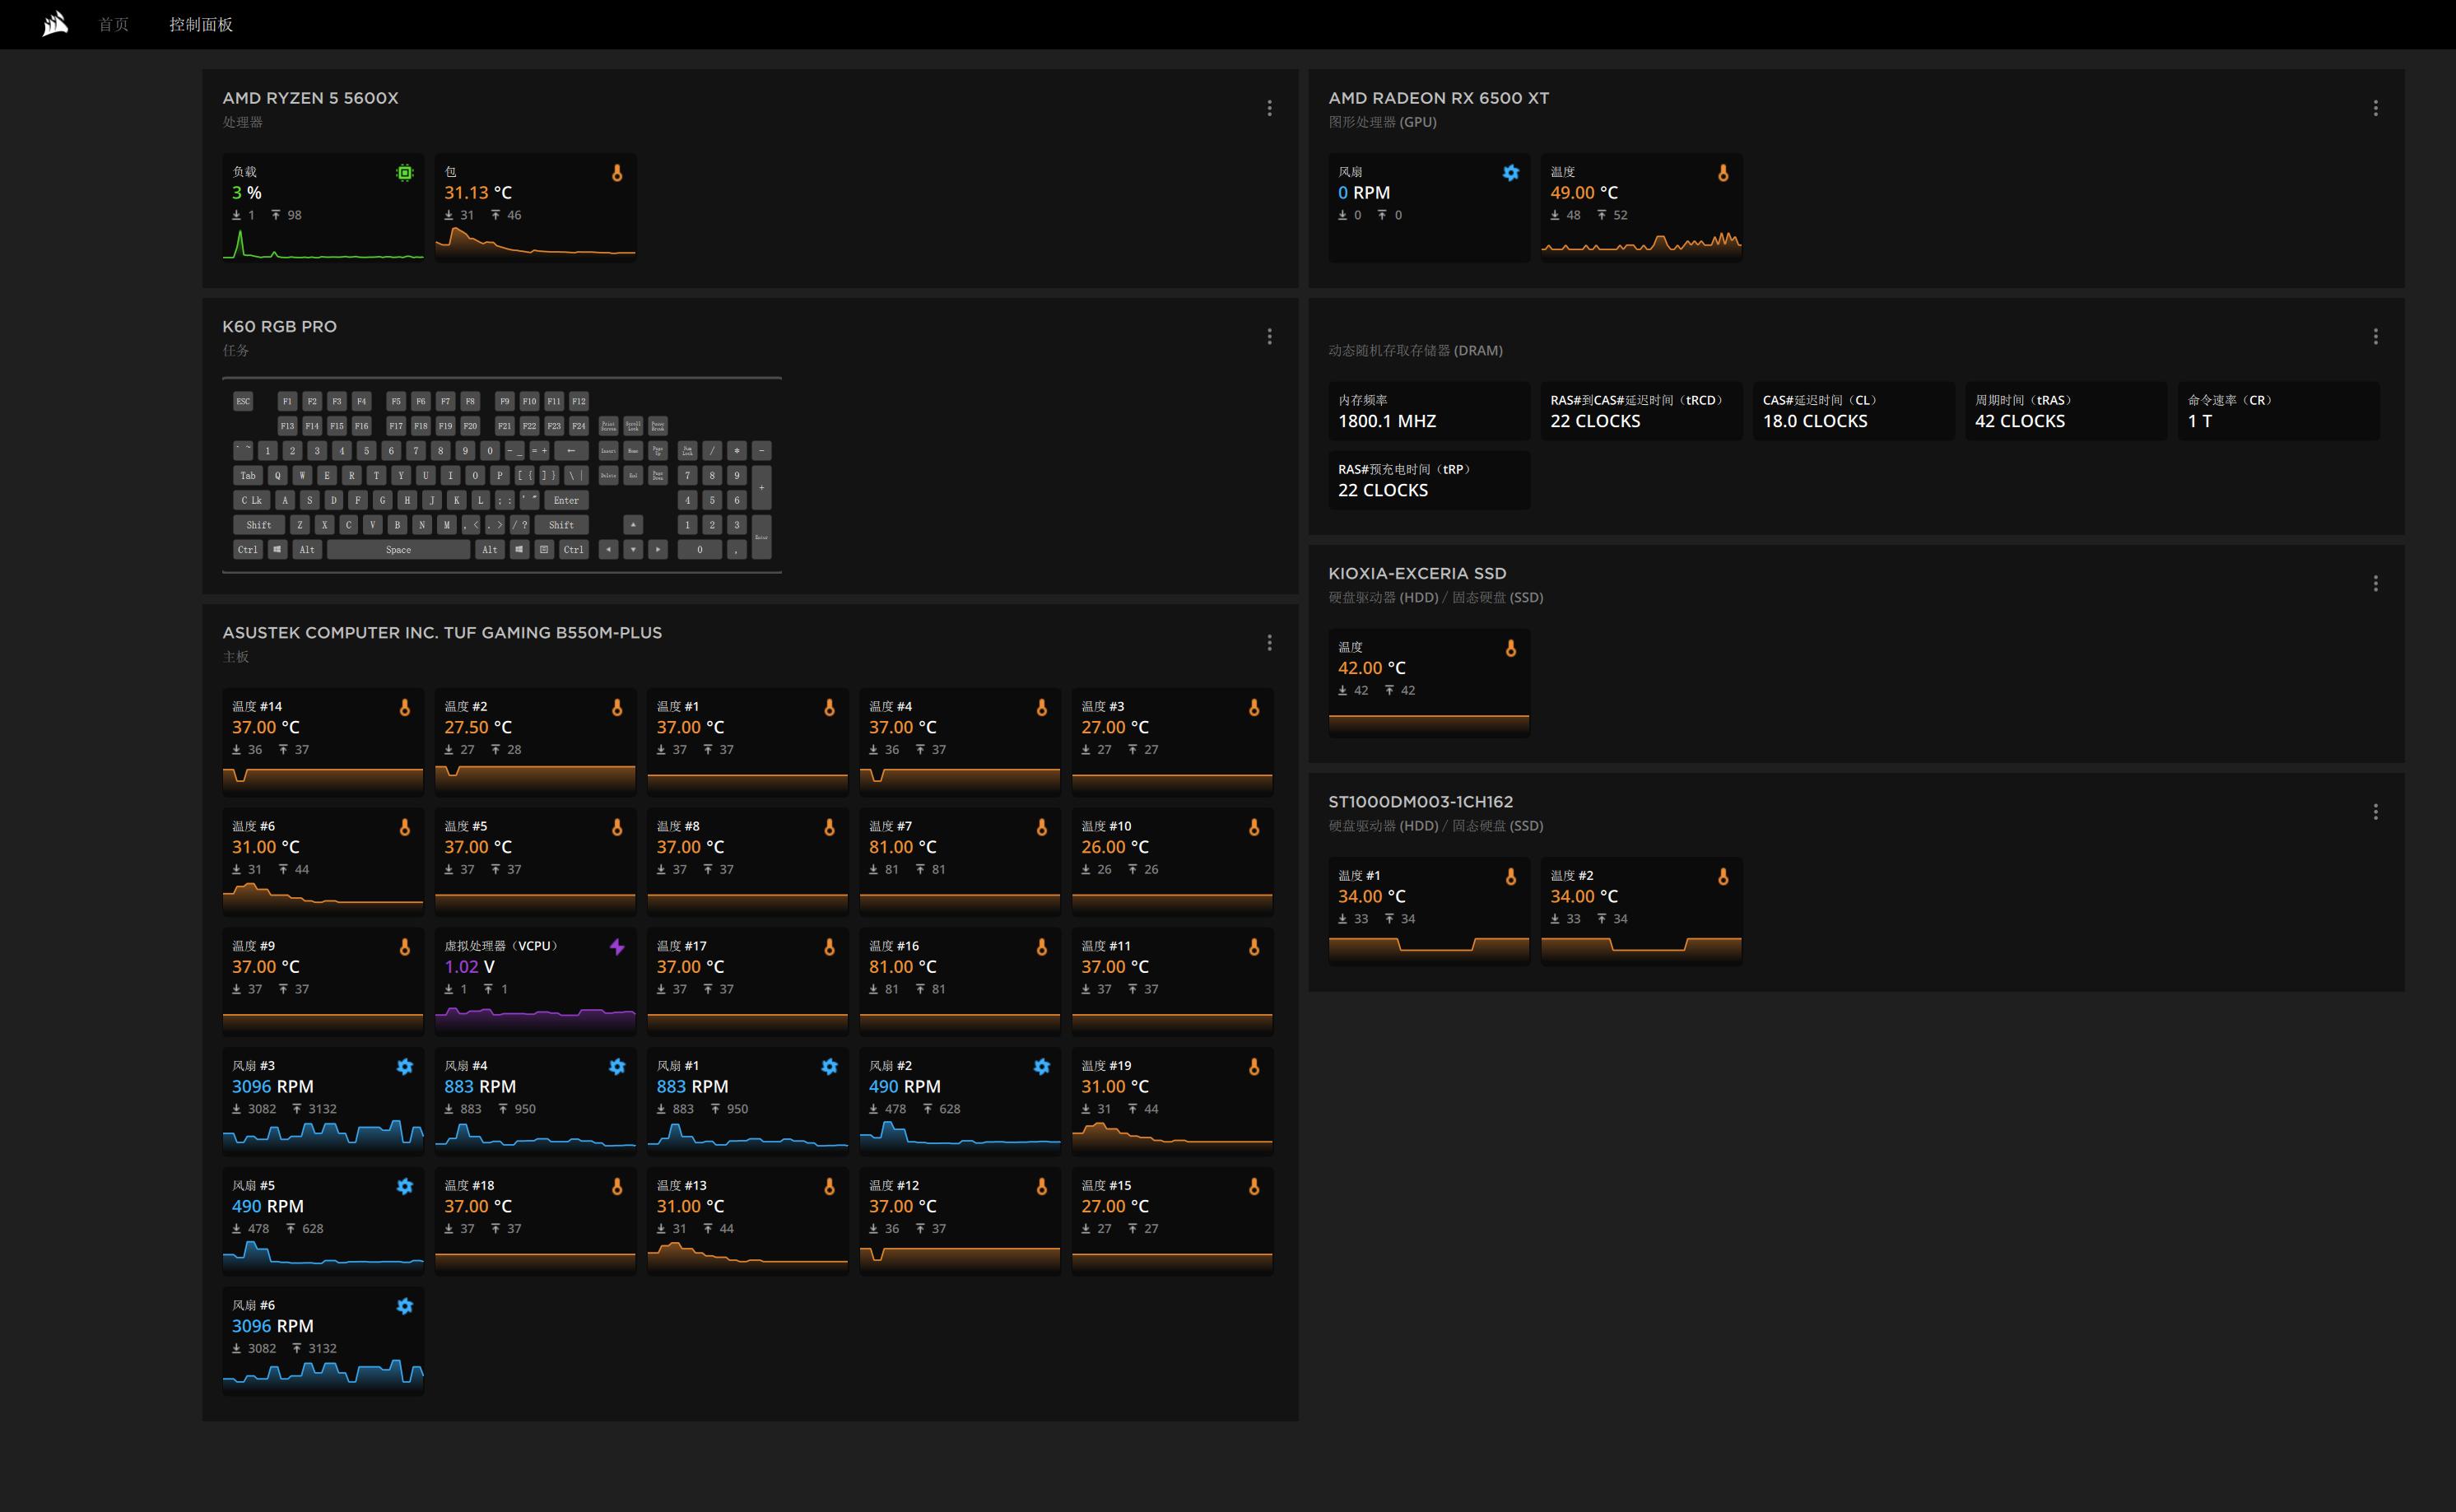Click the purple VCPU voltage lightning icon

[617, 946]
